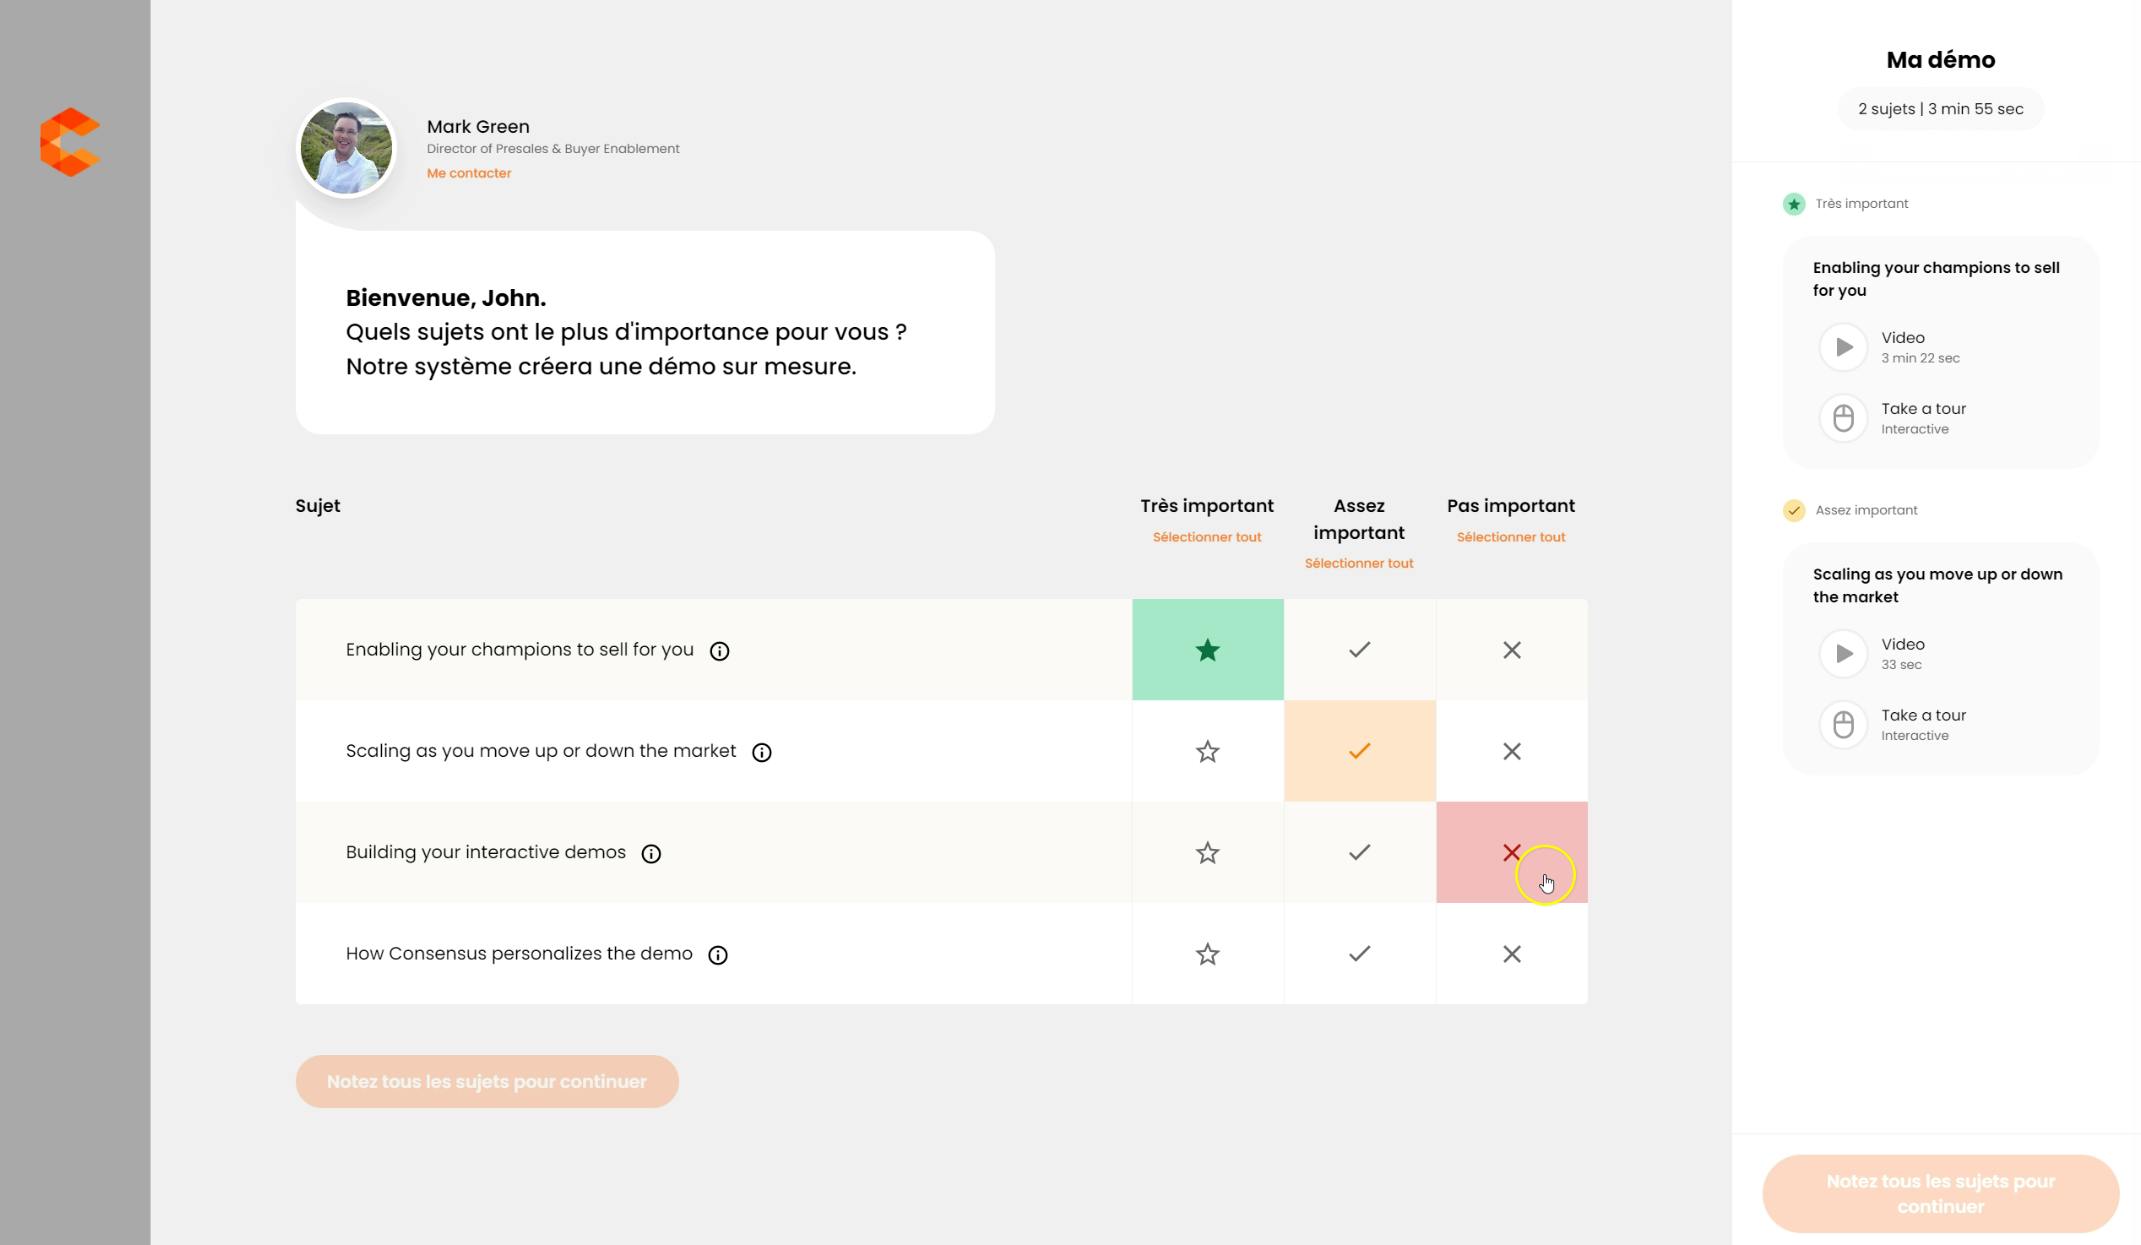2141x1245 pixels.
Task: Click the orange Consensus logo in sidebar
Action: 70,142
